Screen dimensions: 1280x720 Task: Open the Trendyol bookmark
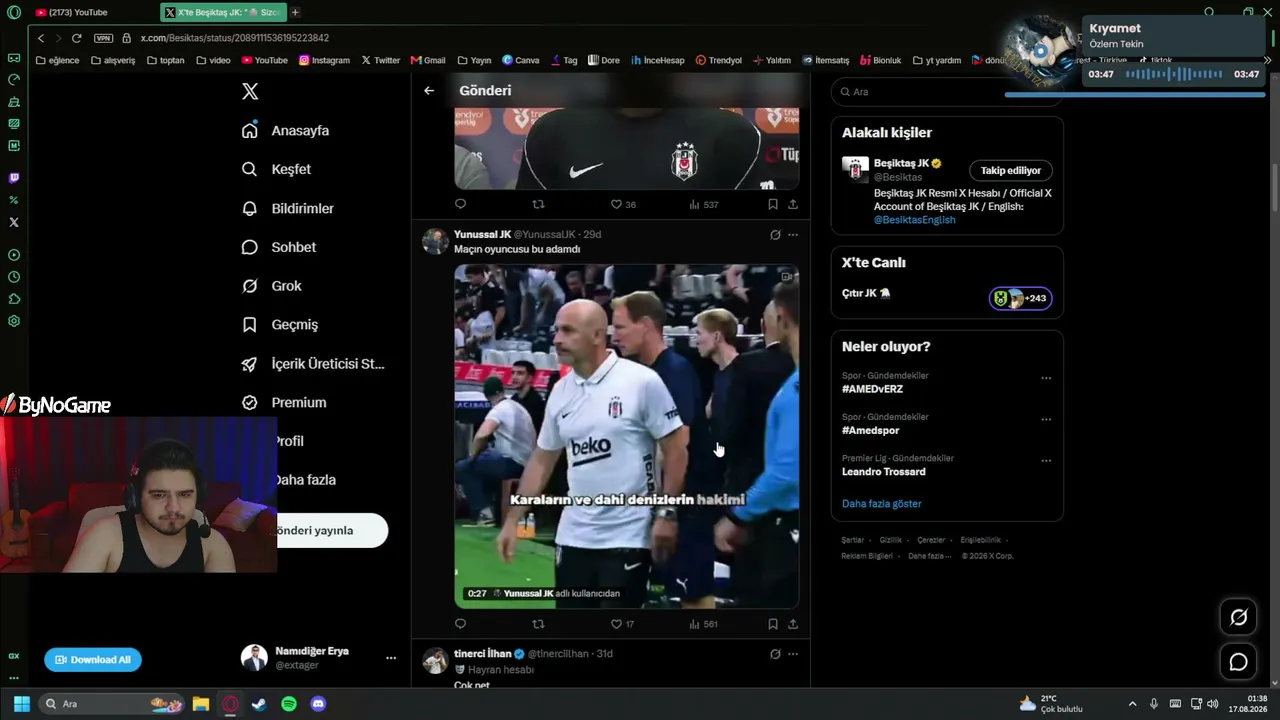coord(719,60)
